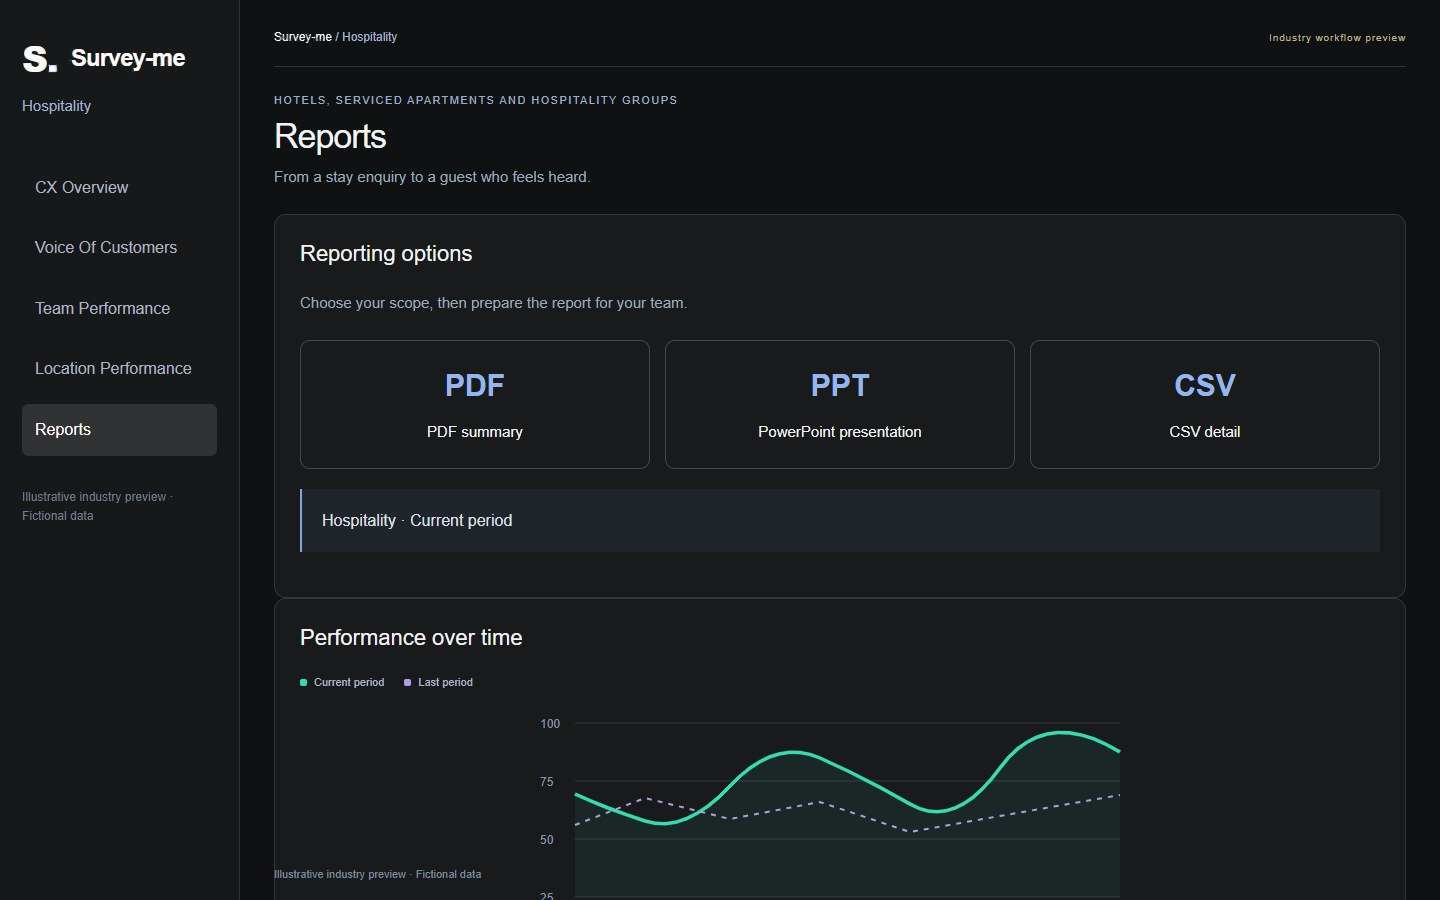Click the 'Hotels, serviced apartments' category caption

[476, 100]
